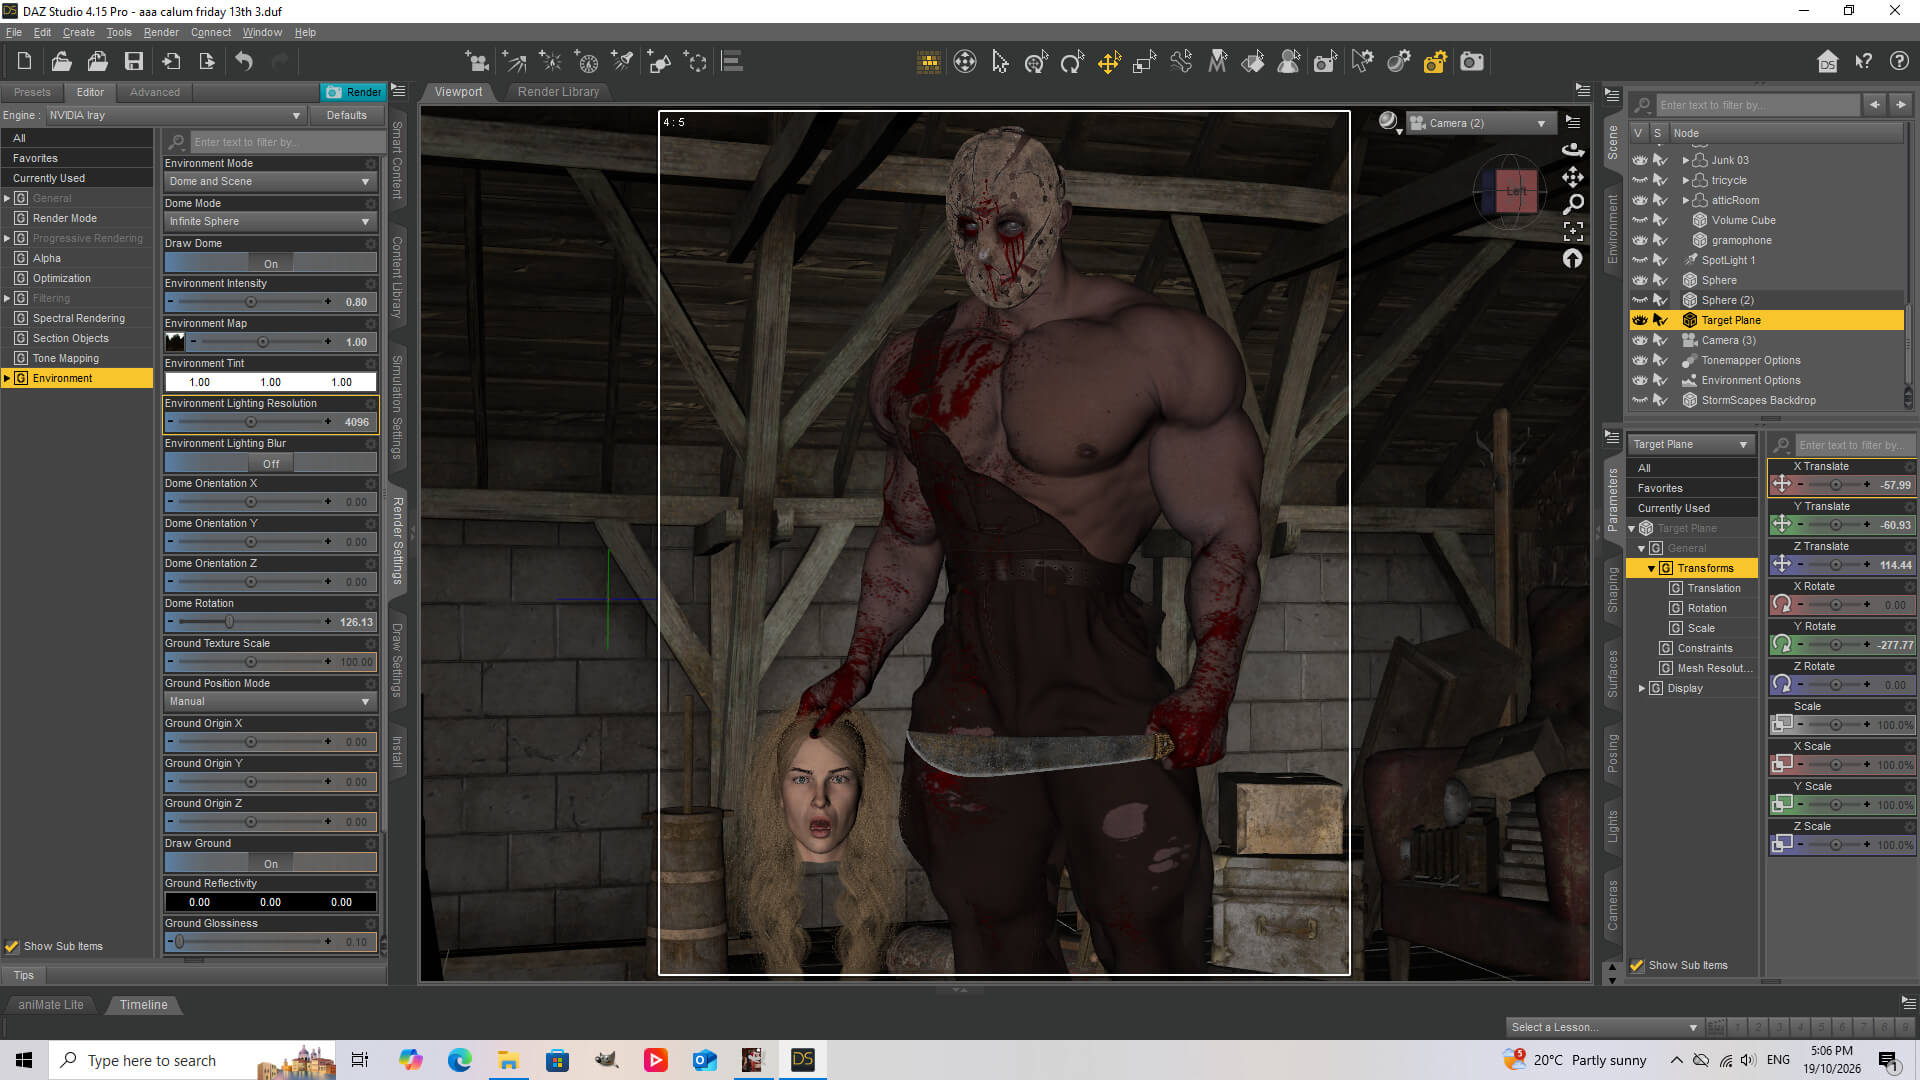The width and height of the screenshot is (1920, 1080).
Task: Open the Ground Position Mode dropdown
Action: [270, 701]
